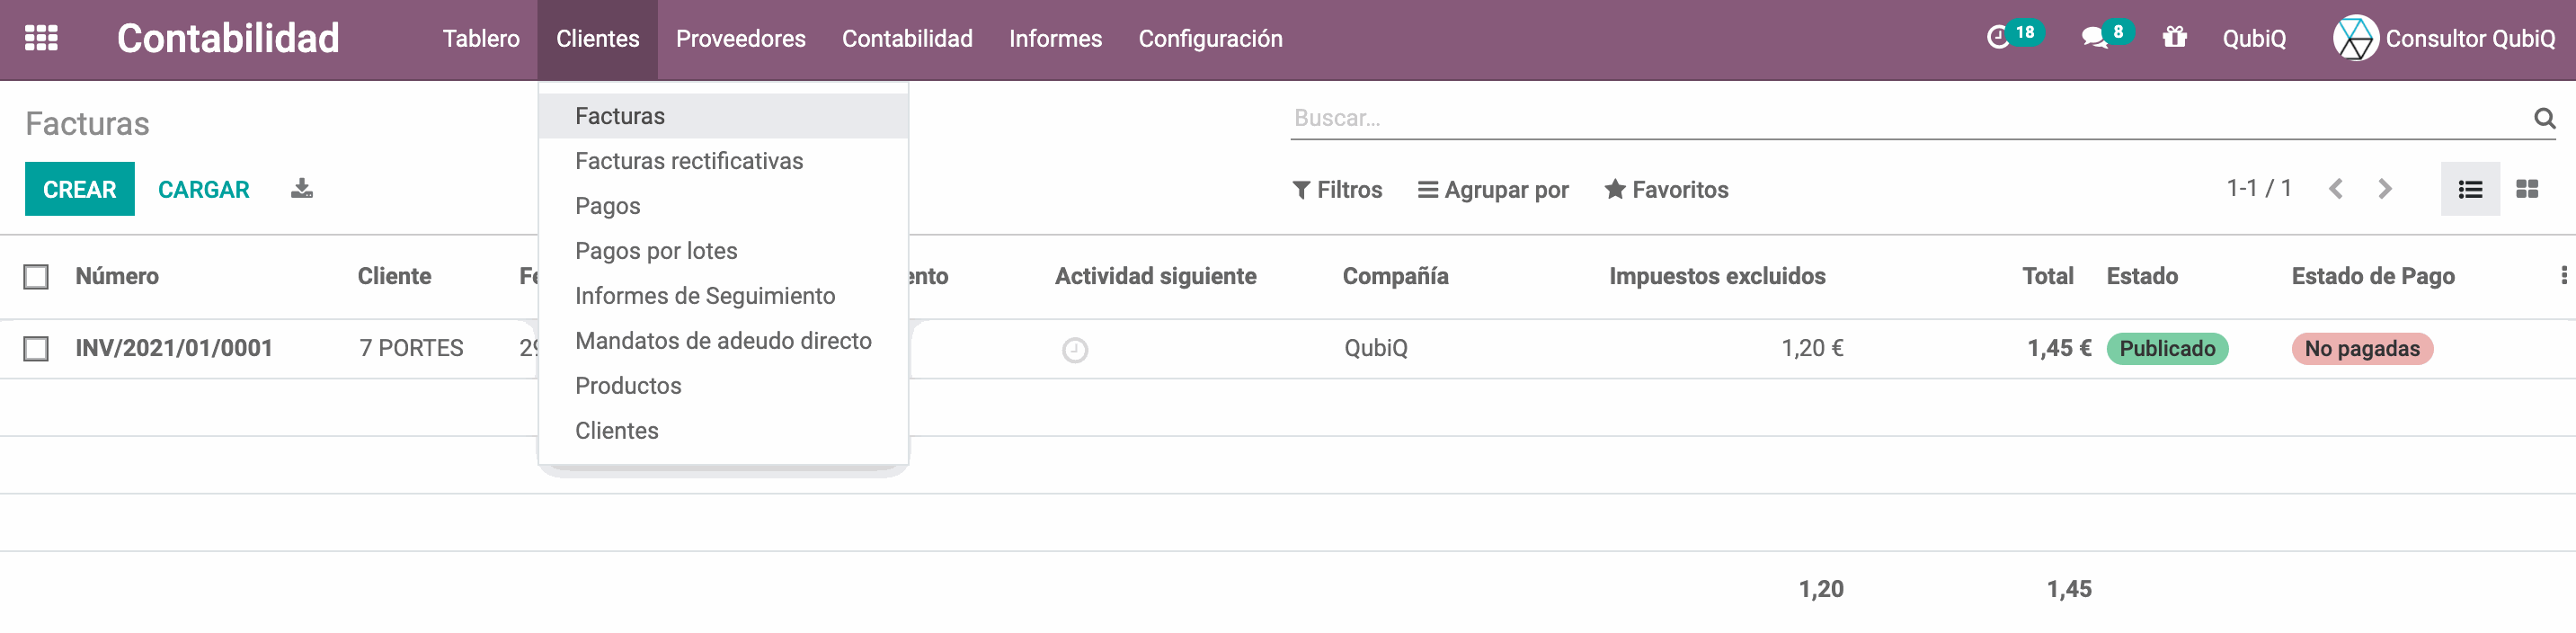Image resolution: width=2576 pixels, height=633 pixels.
Task: Click the activity clock for INV/2021/01/0001
Action: (1074, 350)
